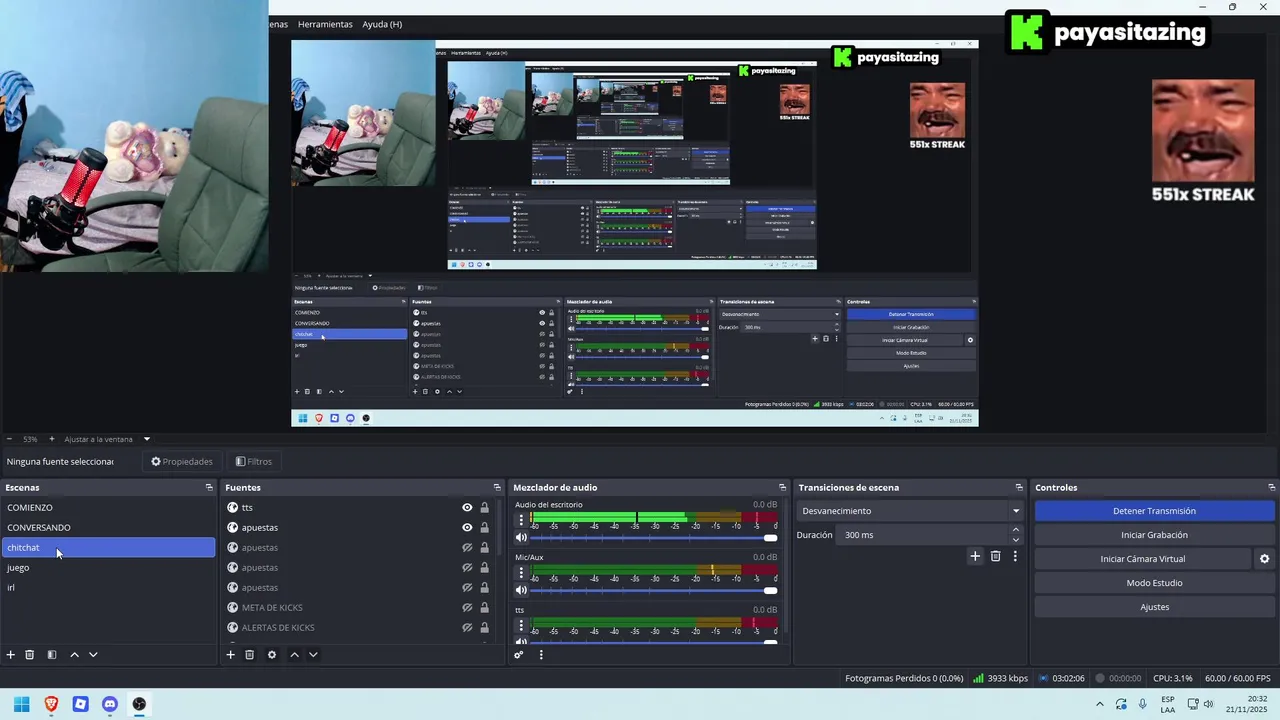Zoom in preview with plus icon
The width and height of the screenshot is (1280, 720).
[x=52, y=439]
